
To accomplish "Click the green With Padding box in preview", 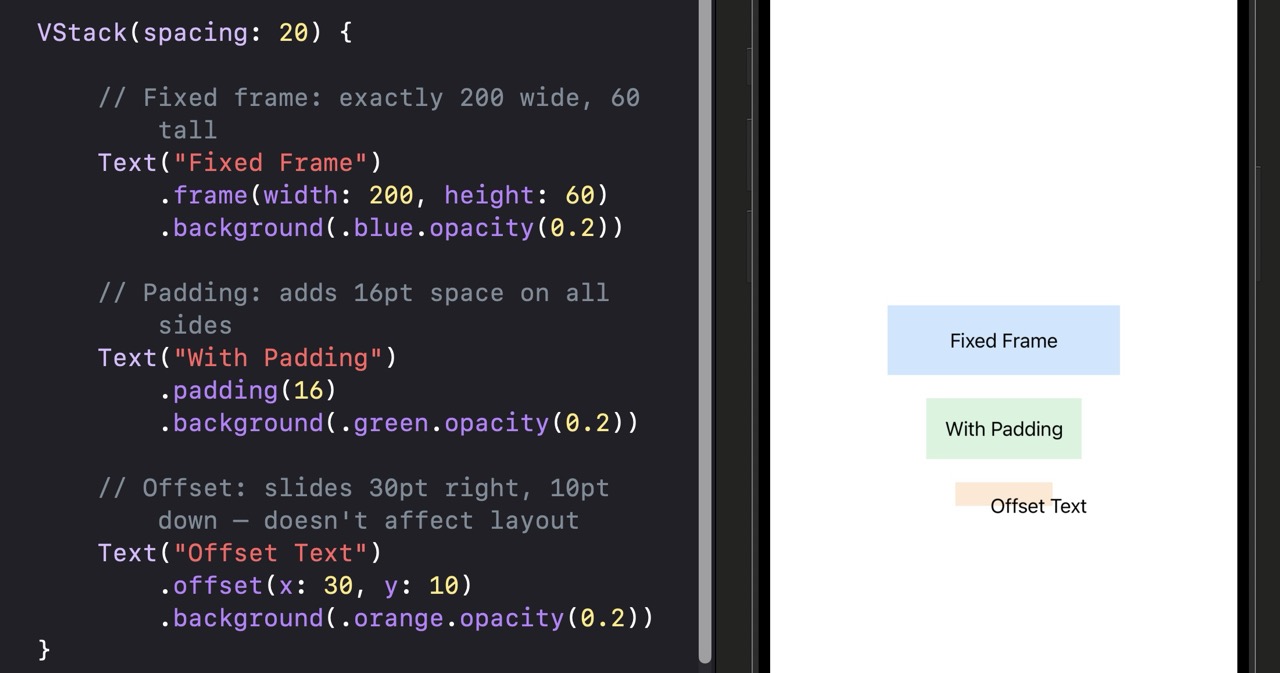I will 1003,429.
